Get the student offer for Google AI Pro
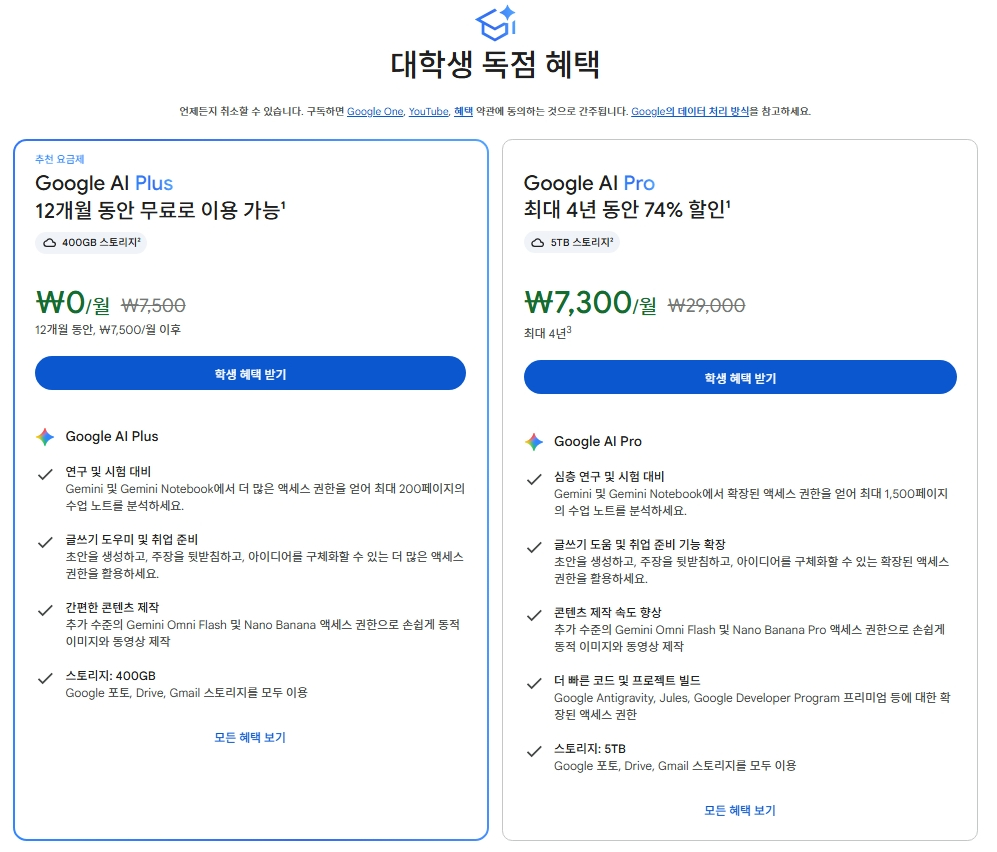The image size is (997, 852). (740, 377)
